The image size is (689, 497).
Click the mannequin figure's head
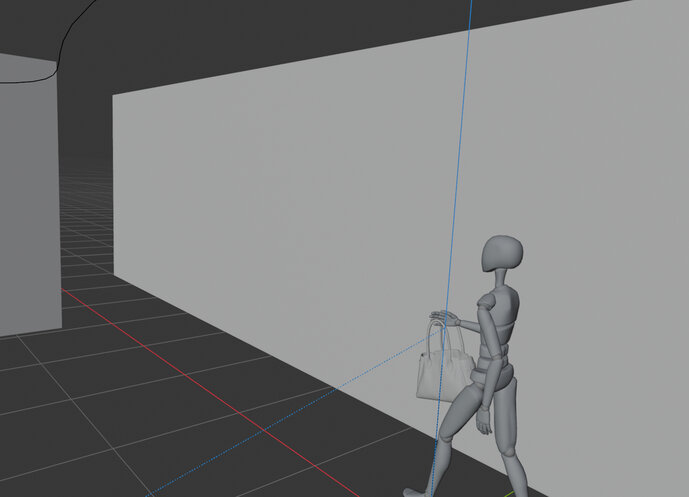[502, 254]
